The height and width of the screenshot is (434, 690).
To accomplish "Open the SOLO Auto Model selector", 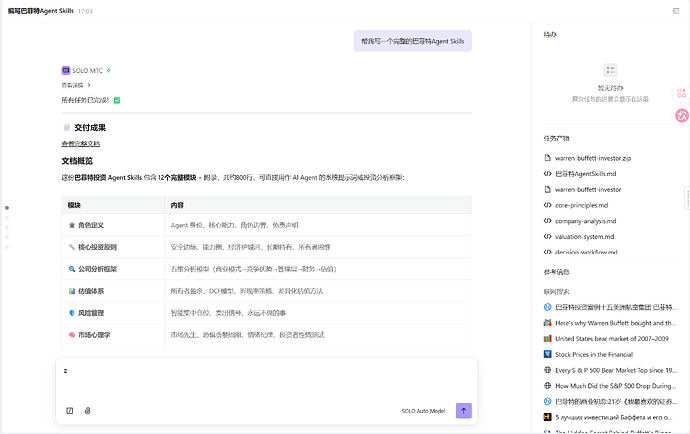I will pos(423,411).
